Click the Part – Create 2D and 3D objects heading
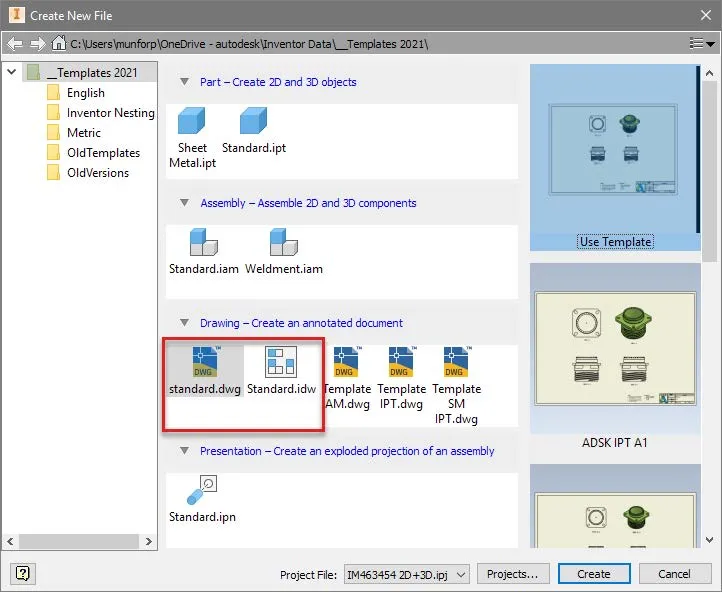 coord(278,82)
